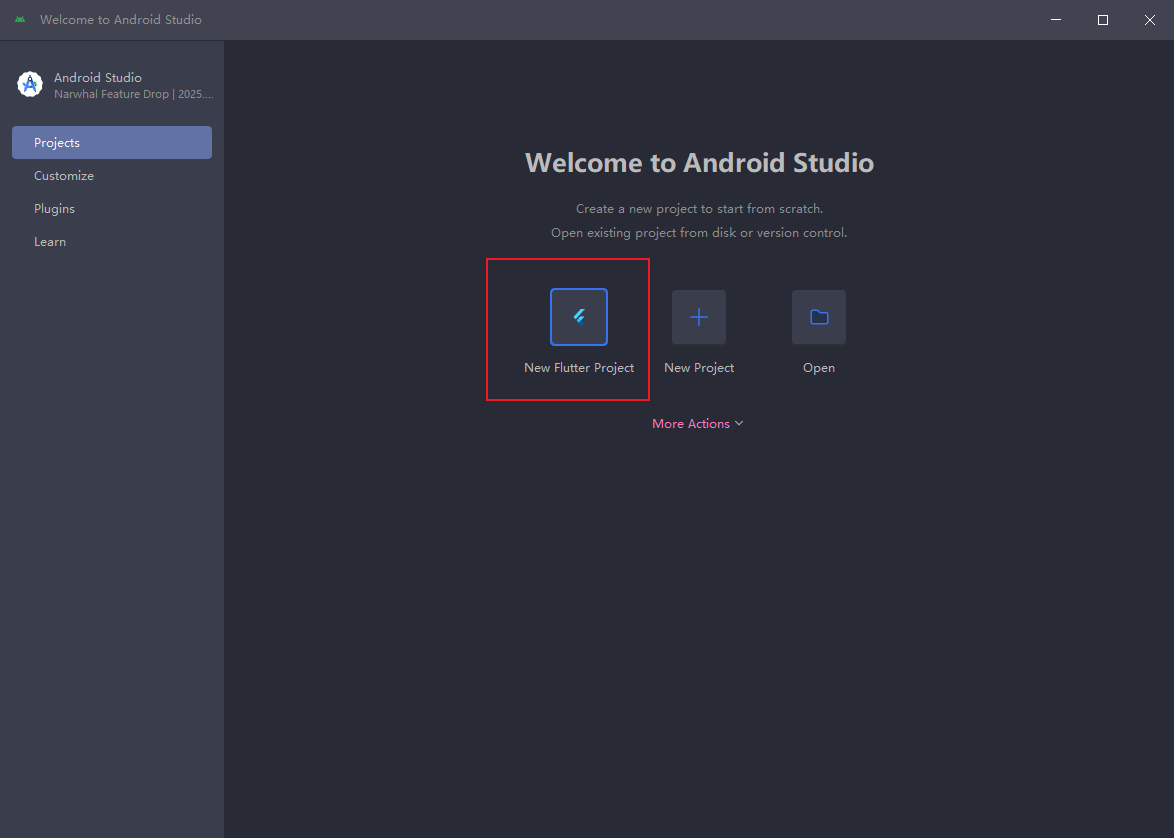Click the Android Studio name in the sidebar
Screen dimensions: 1174x838
pyautogui.click(x=98, y=77)
